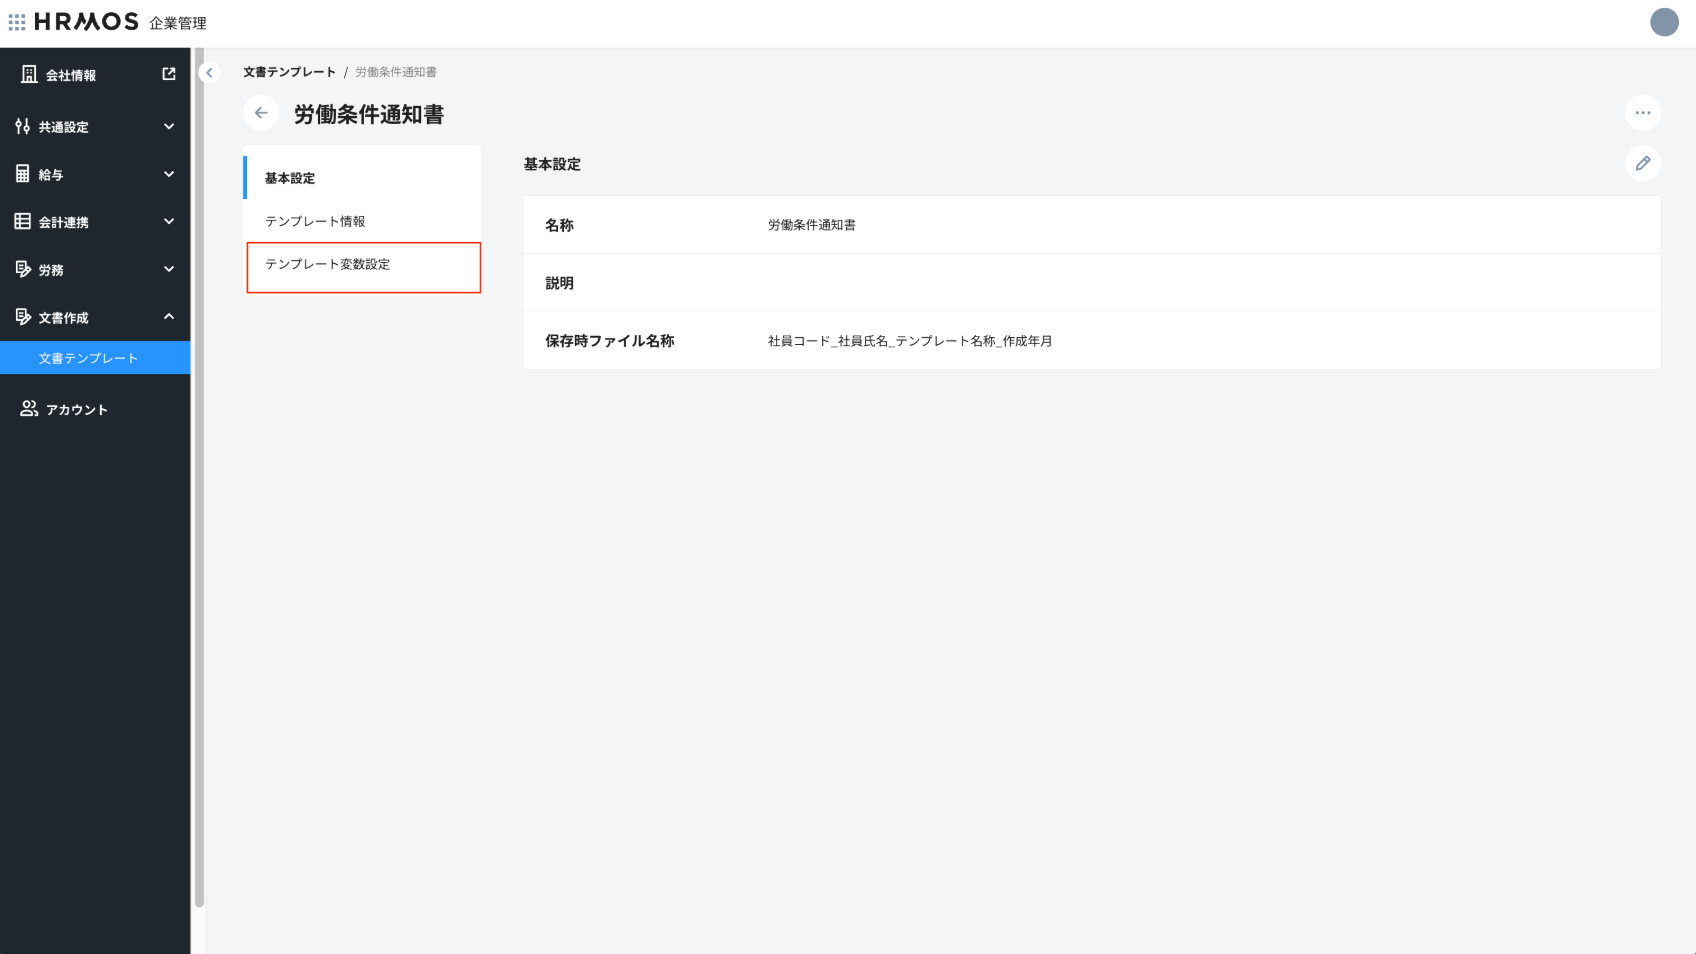Expand the 共通設定 menu

coord(168,127)
